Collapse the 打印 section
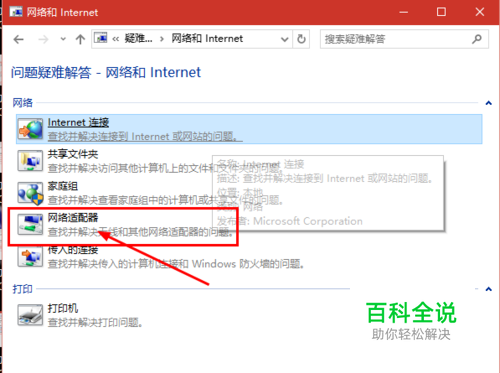 pos(488,289)
